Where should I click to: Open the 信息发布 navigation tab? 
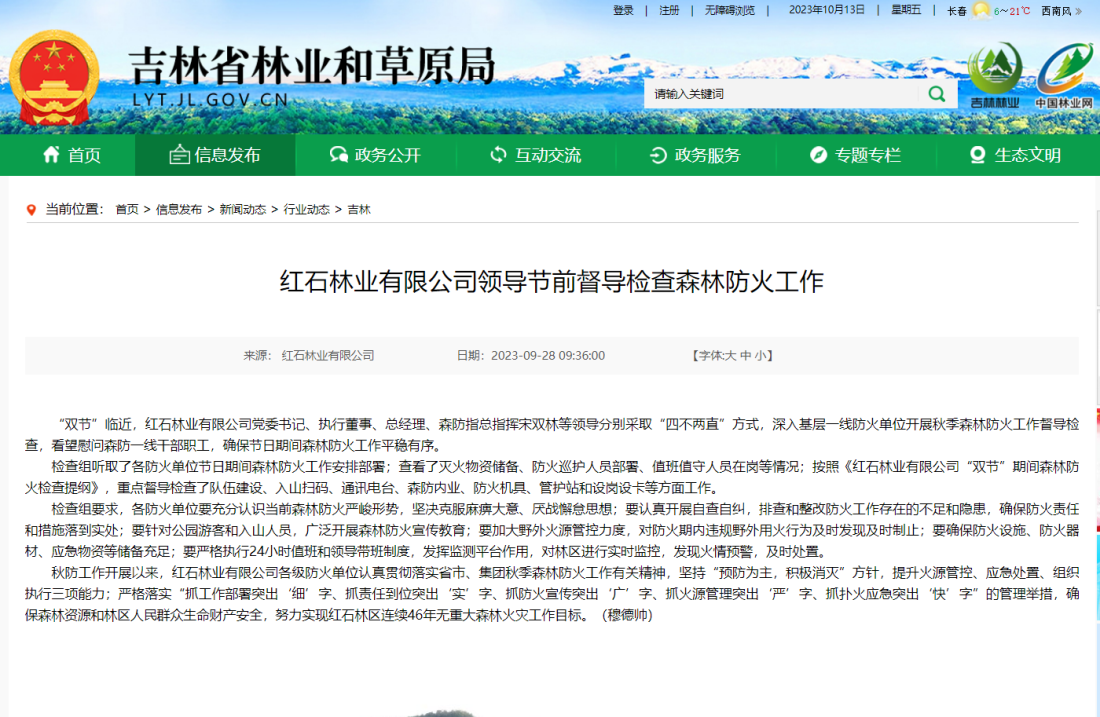point(215,155)
